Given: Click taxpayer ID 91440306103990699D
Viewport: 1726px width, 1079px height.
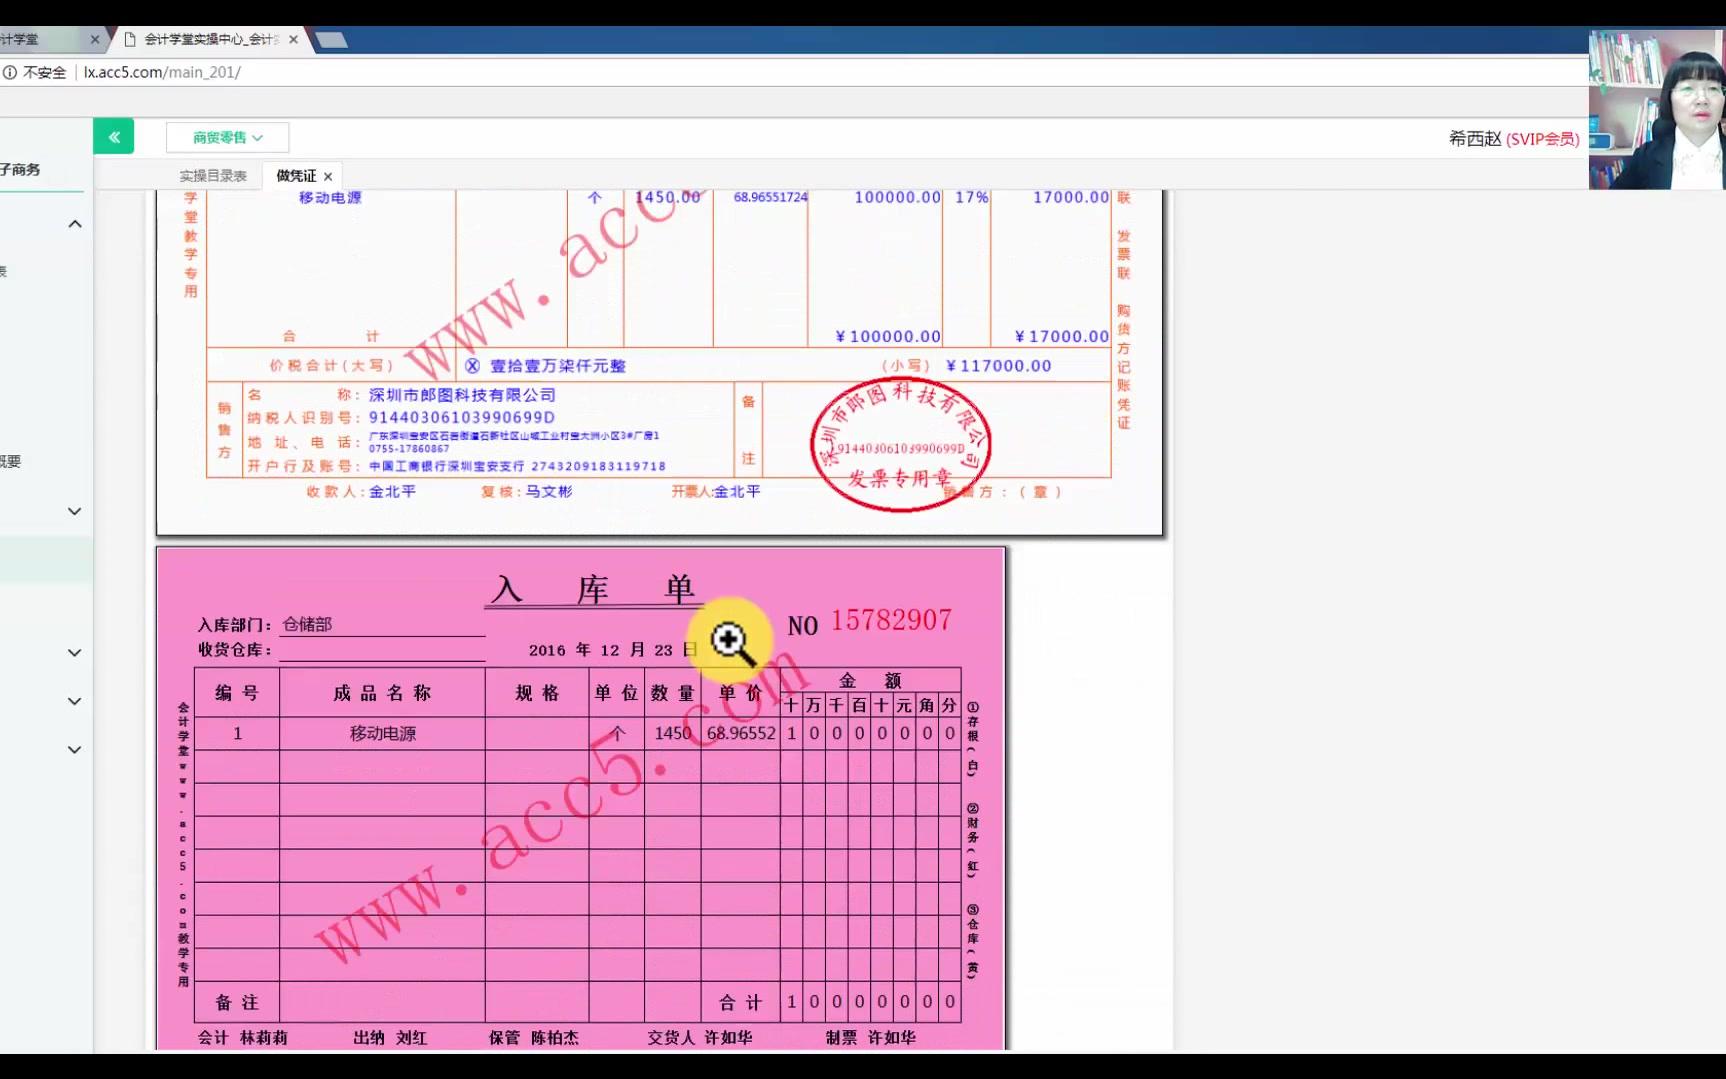Looking at the screenshot, I should [x=462, y=417].
